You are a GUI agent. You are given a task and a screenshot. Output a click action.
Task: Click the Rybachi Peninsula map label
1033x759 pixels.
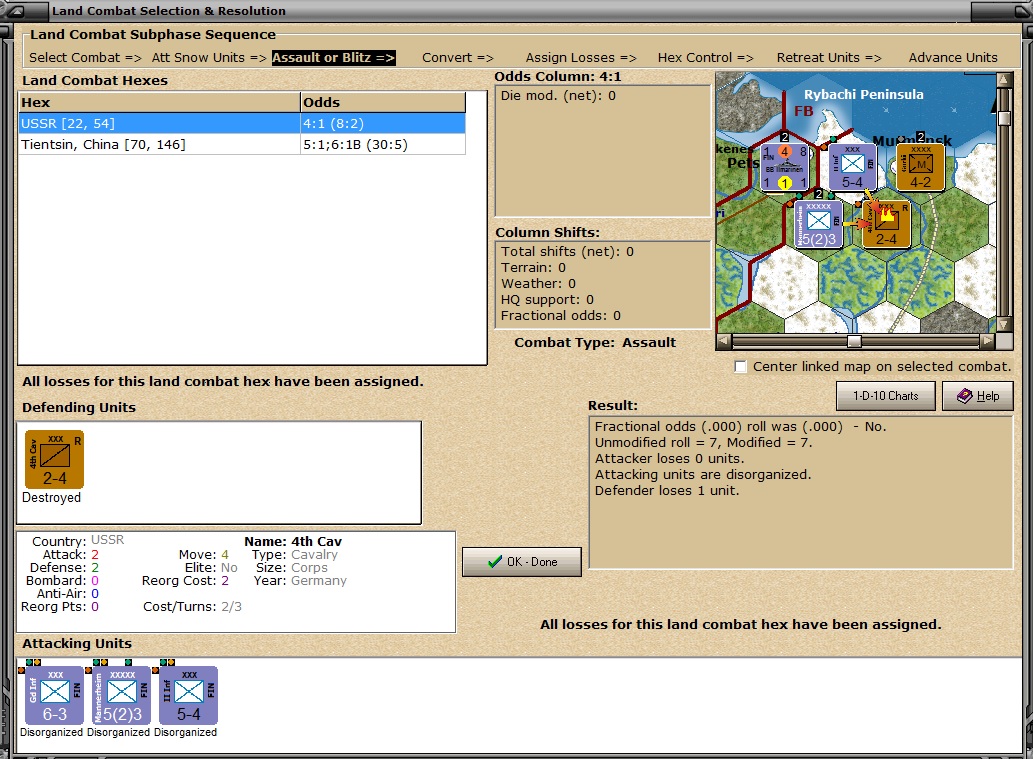tap(864, 94)
